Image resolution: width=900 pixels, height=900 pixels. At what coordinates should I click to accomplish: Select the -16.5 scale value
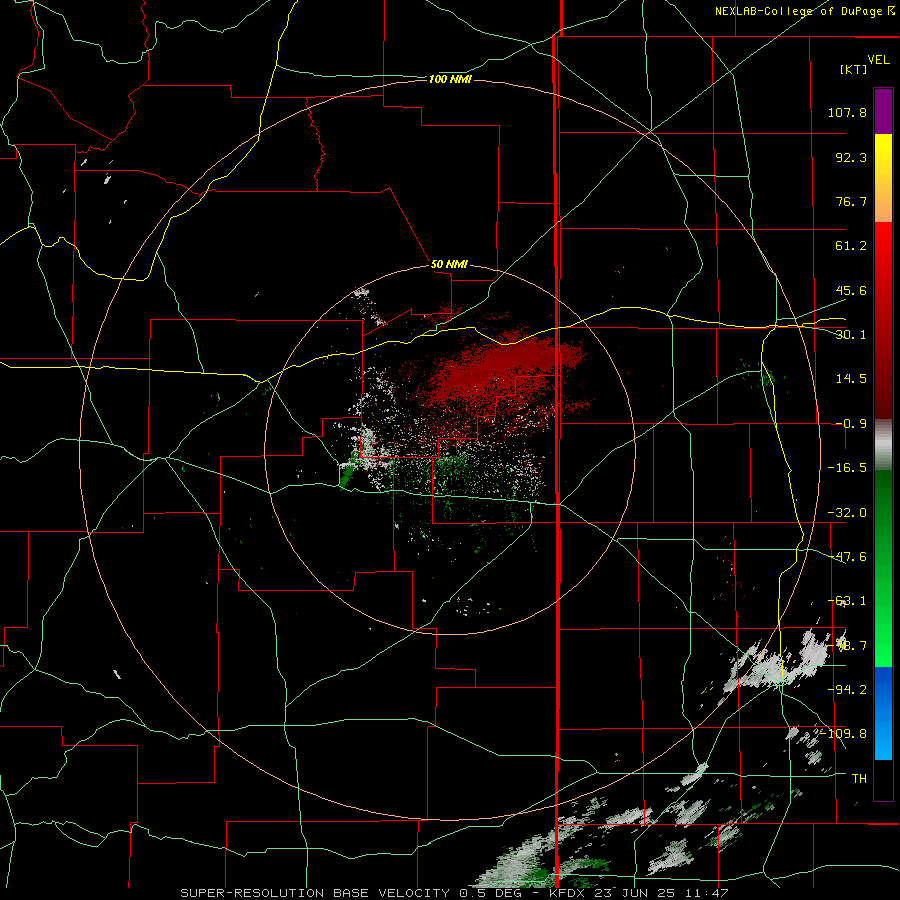847,468
